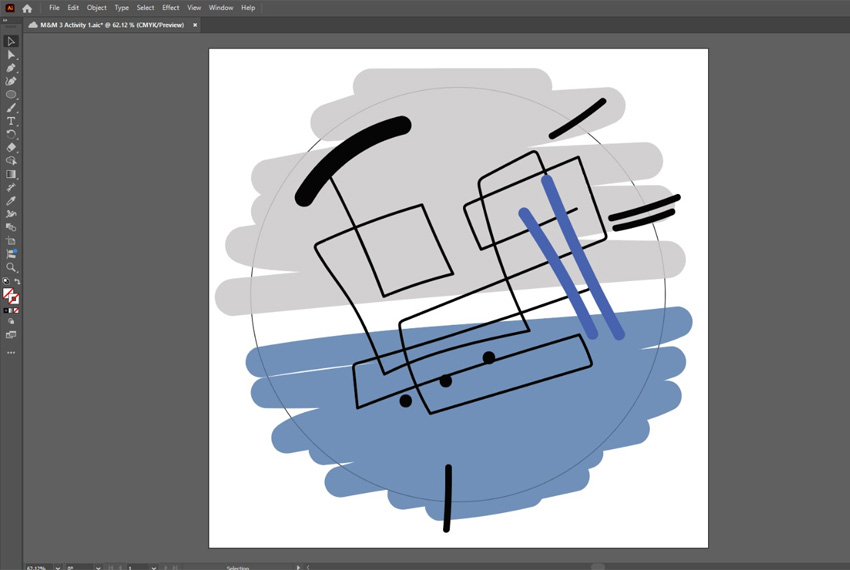Expand the artboard navigation dropdown

tap(155, 567)
